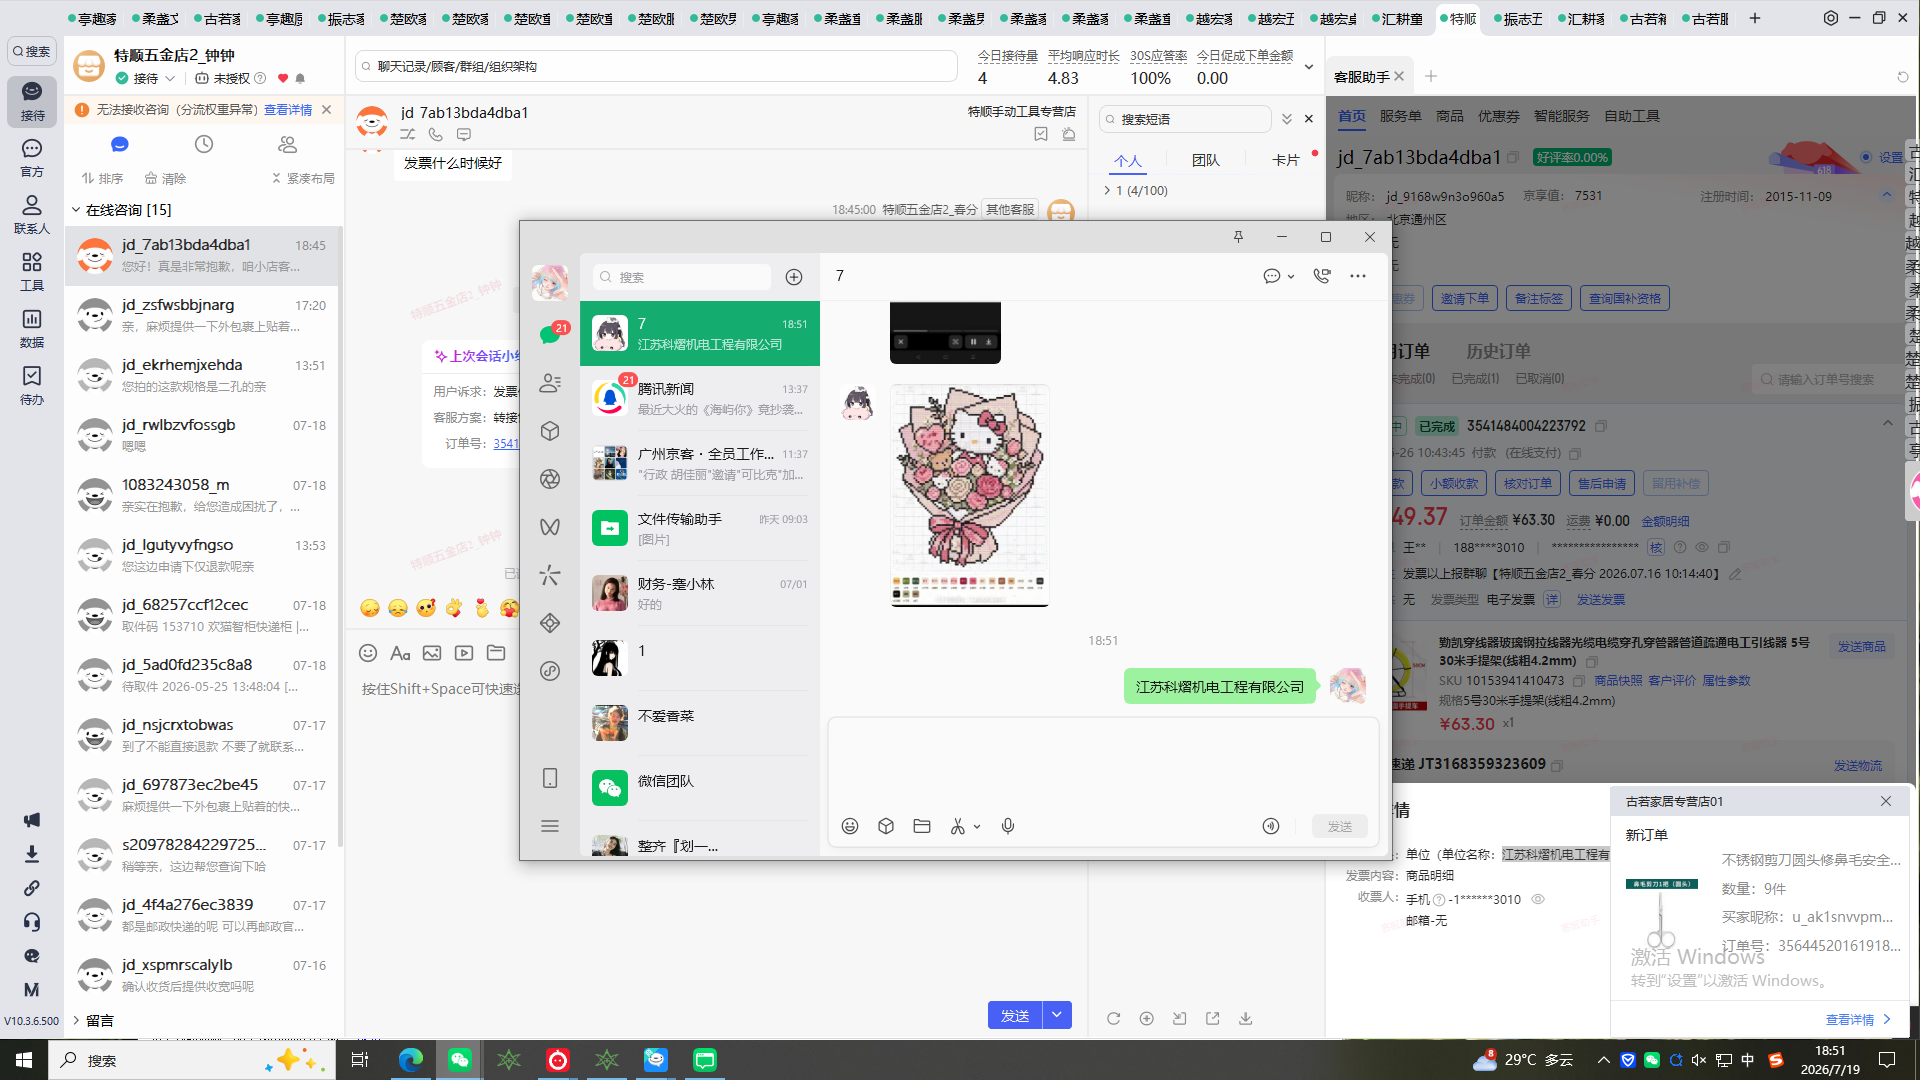The image size is (1920, 1080).
Task: Expand the daily stats chevron beside 今日促成下单金额
Action: (1308, 67)
